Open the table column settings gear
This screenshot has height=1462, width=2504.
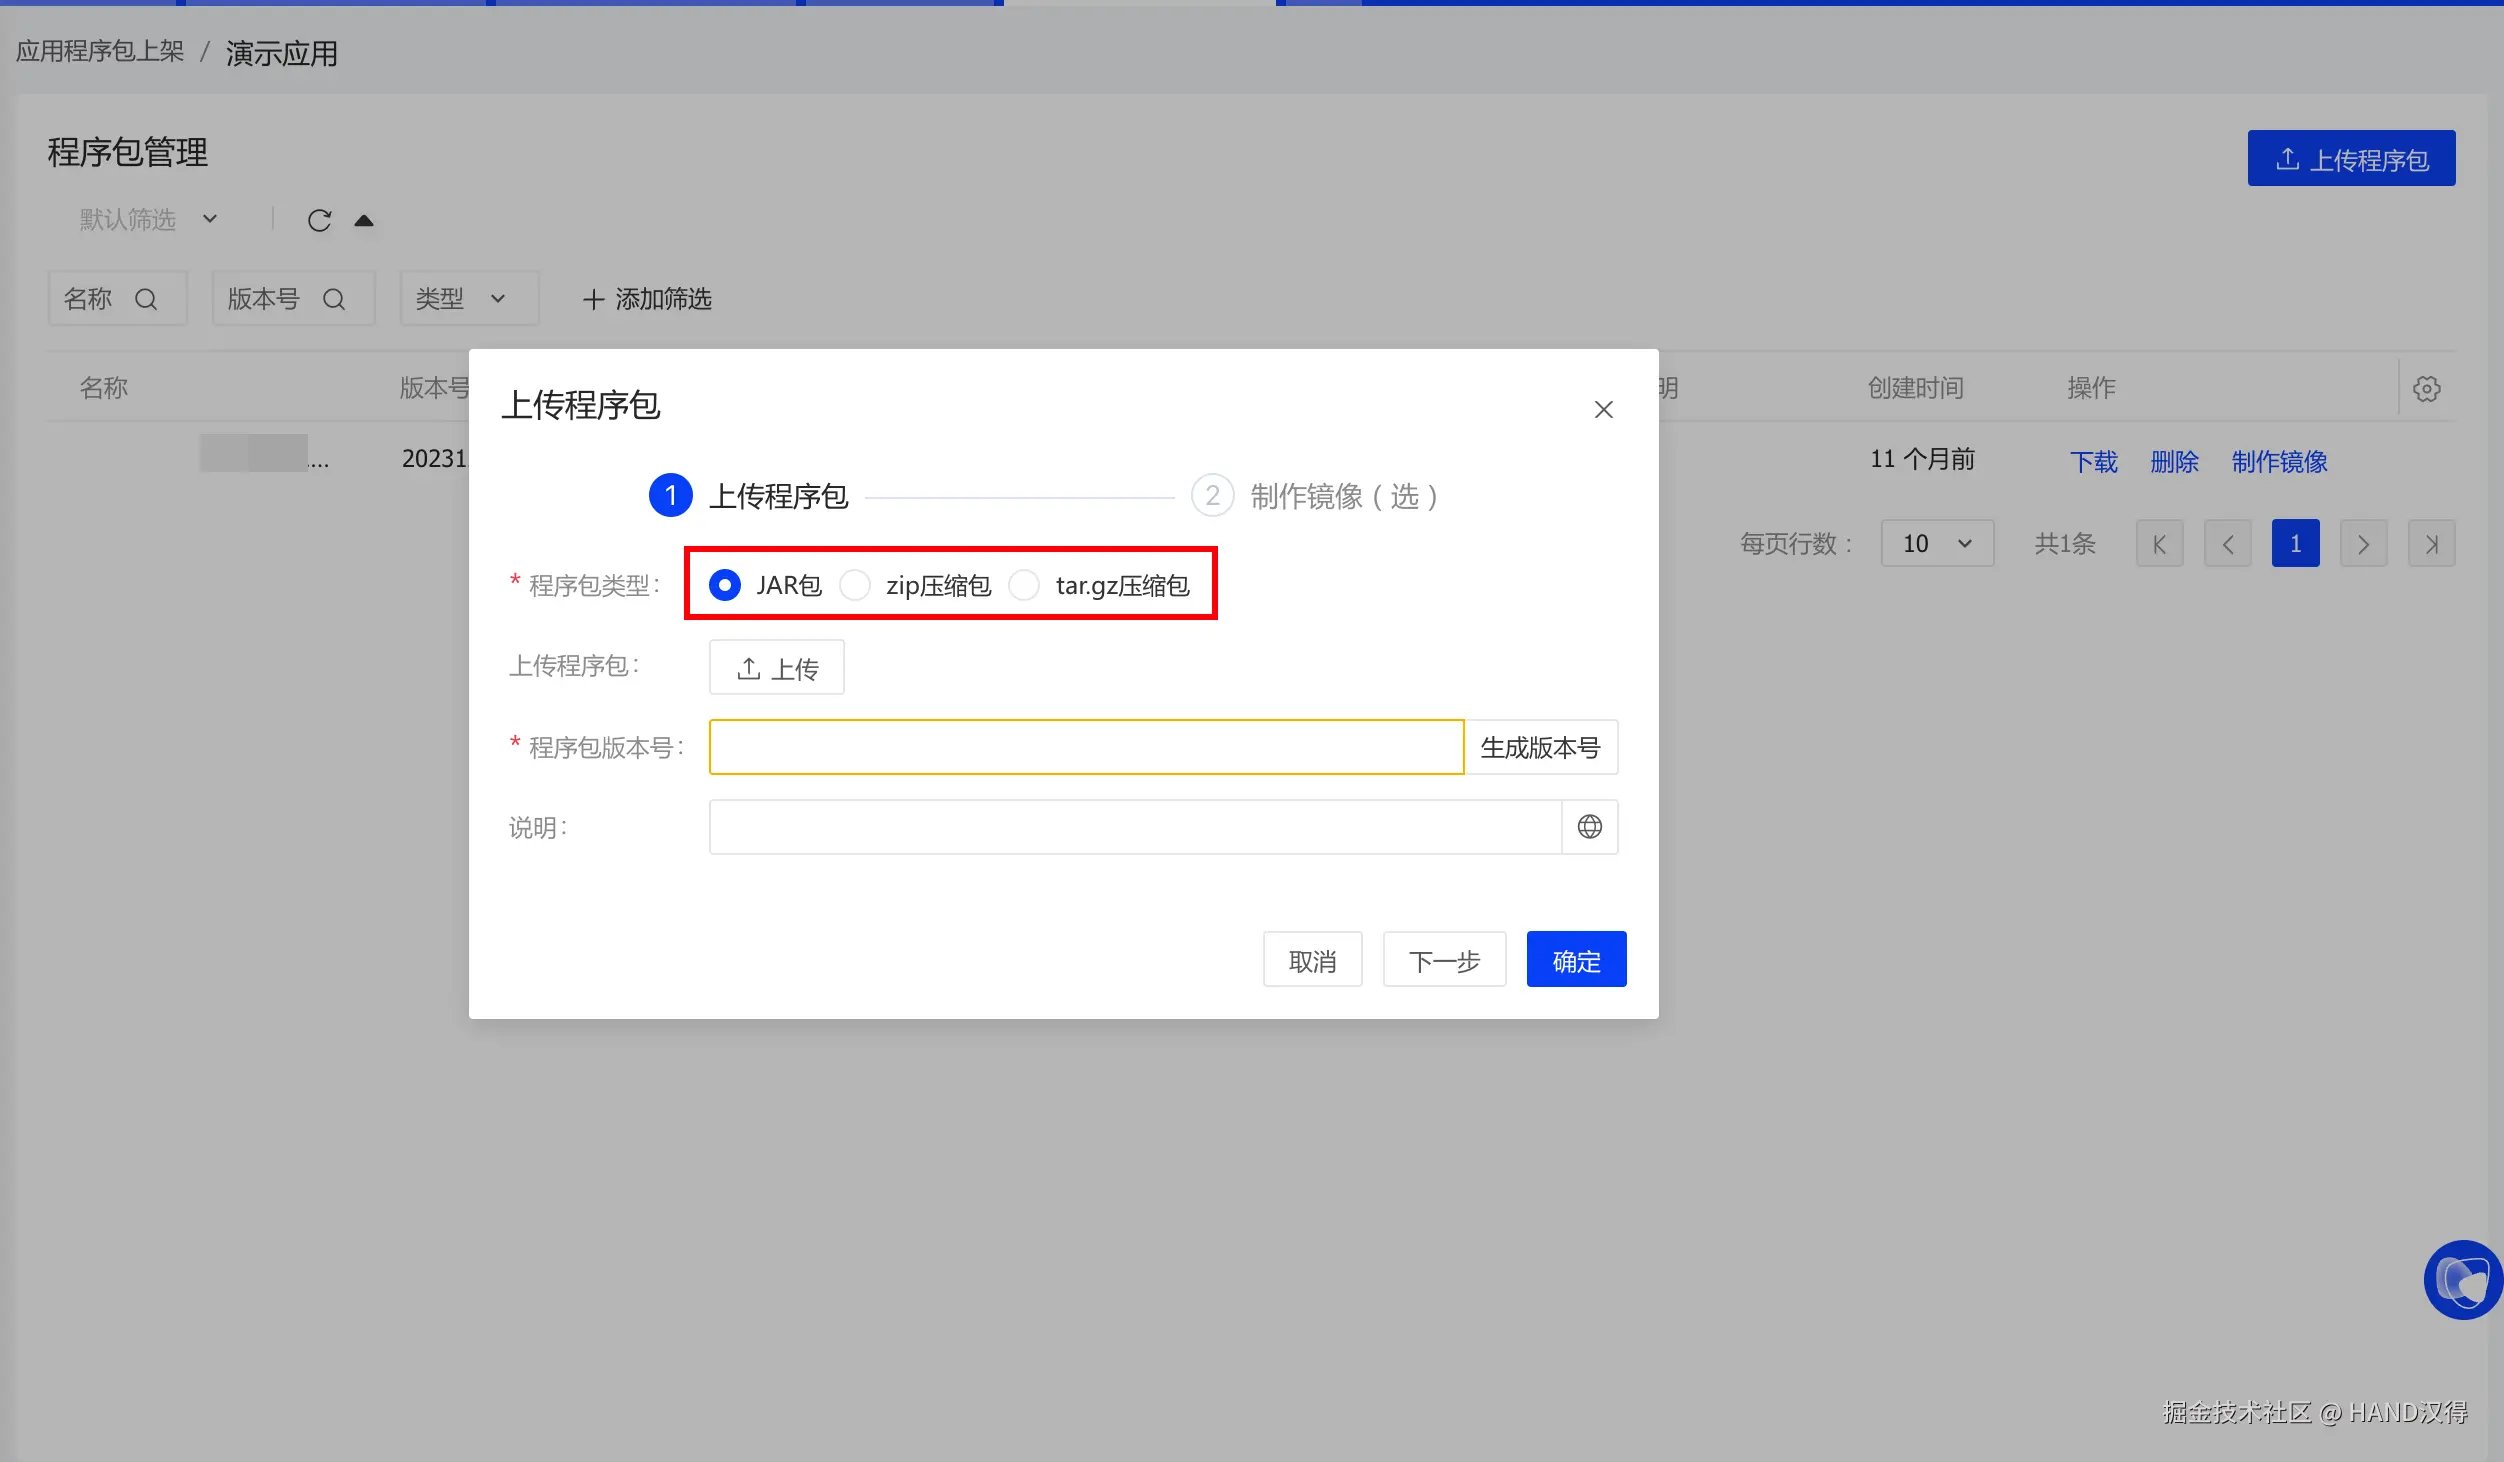point(2426,388)
